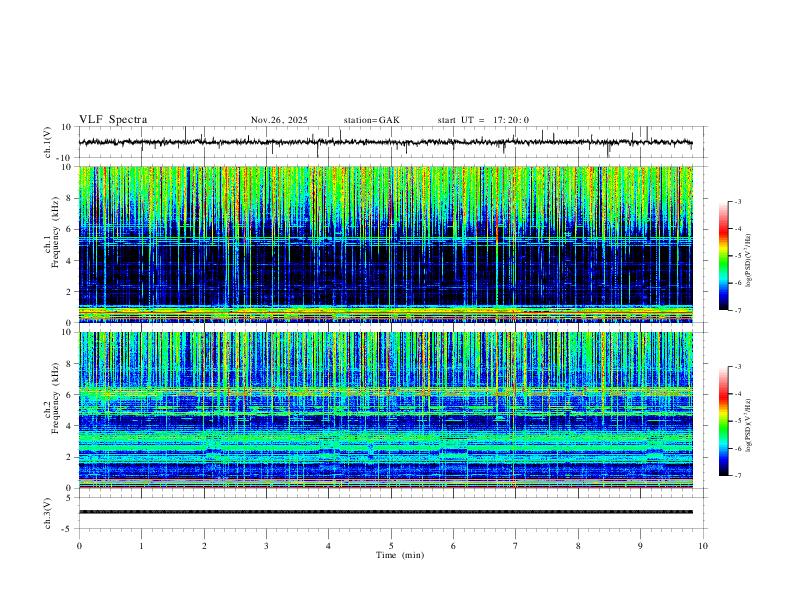Click the "-7" label on ch.2 colorbar
This screenshot has height=612, width=792.
click(738, 475)
